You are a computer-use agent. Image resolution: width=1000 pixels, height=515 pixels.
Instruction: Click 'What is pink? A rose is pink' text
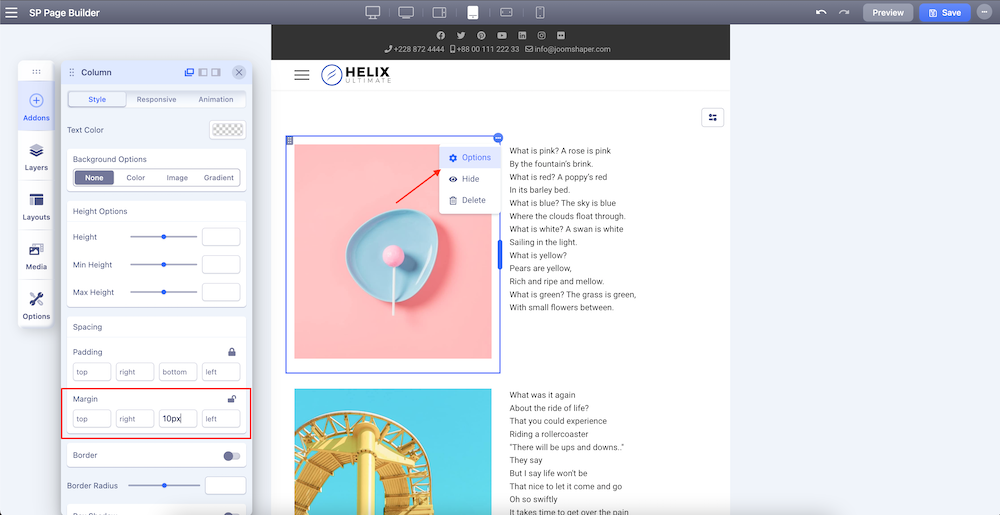click(x=560, y=151)
